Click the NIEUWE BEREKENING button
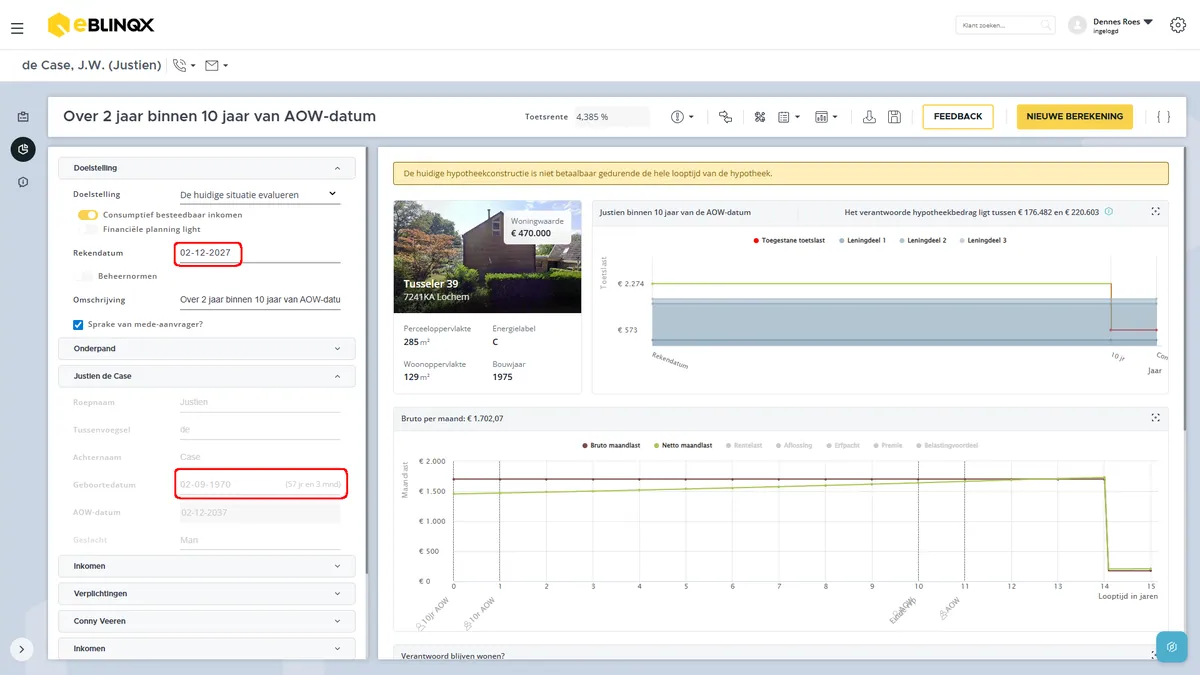Screen dimensions: 1200x675 click(x=1075, y=117)
